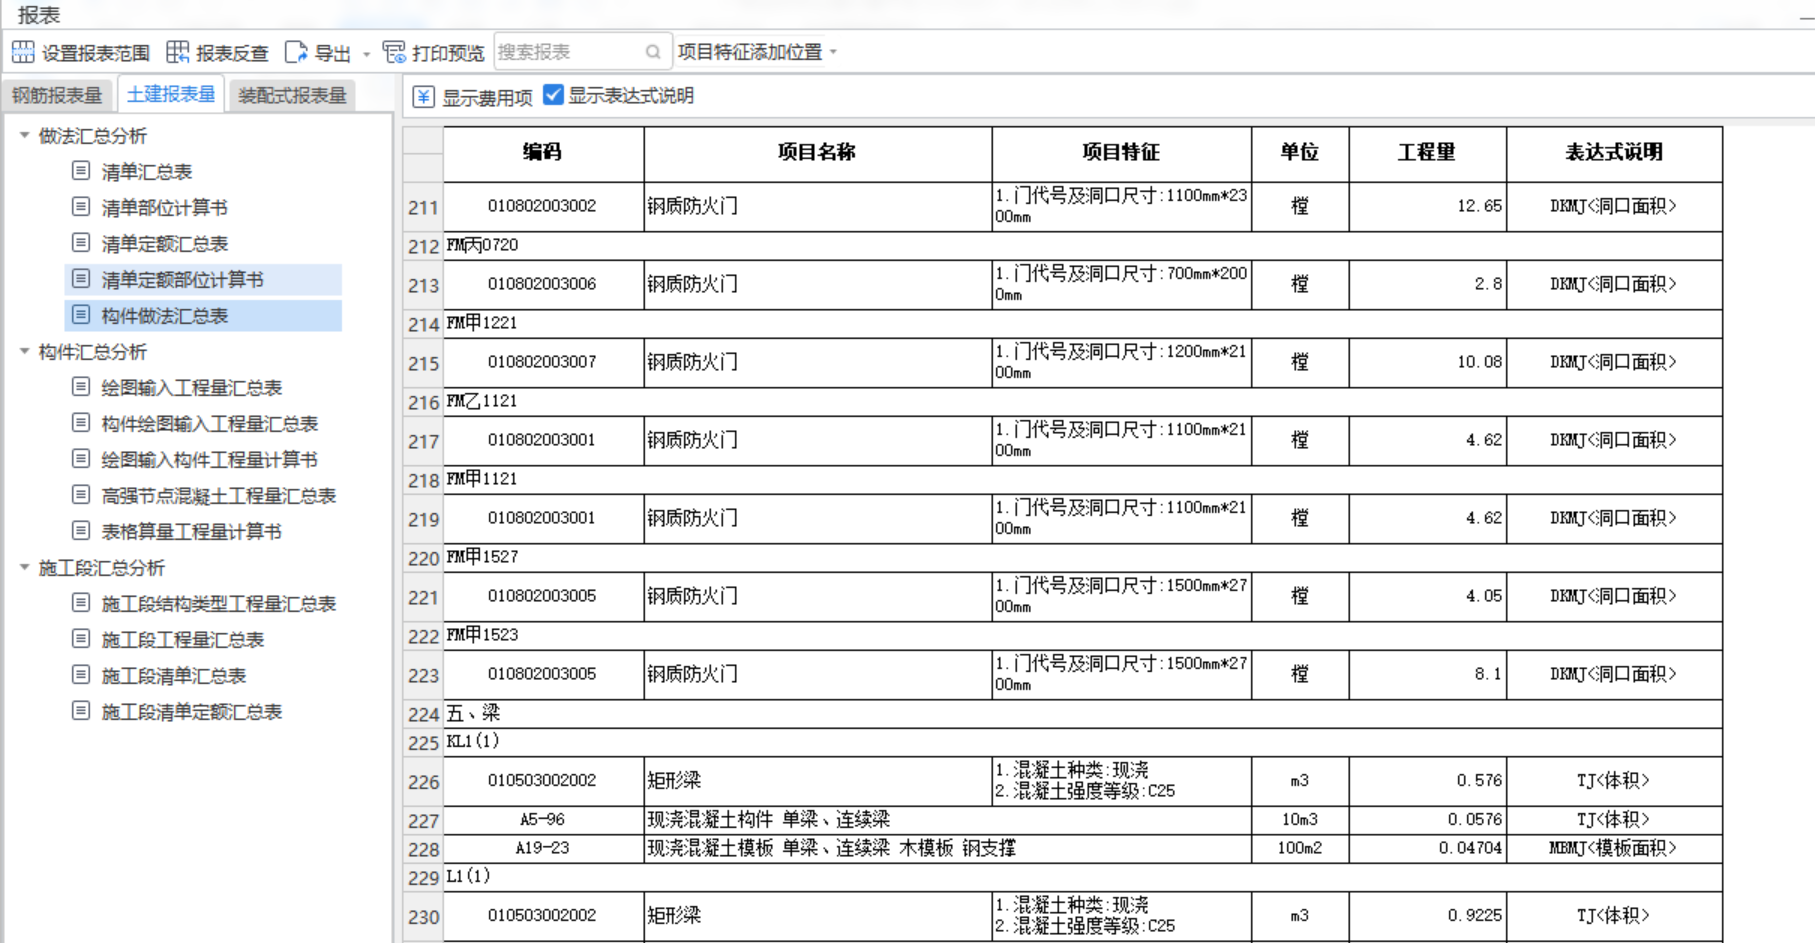Click document icon beside 清单定额汇总表

point(81,243)
